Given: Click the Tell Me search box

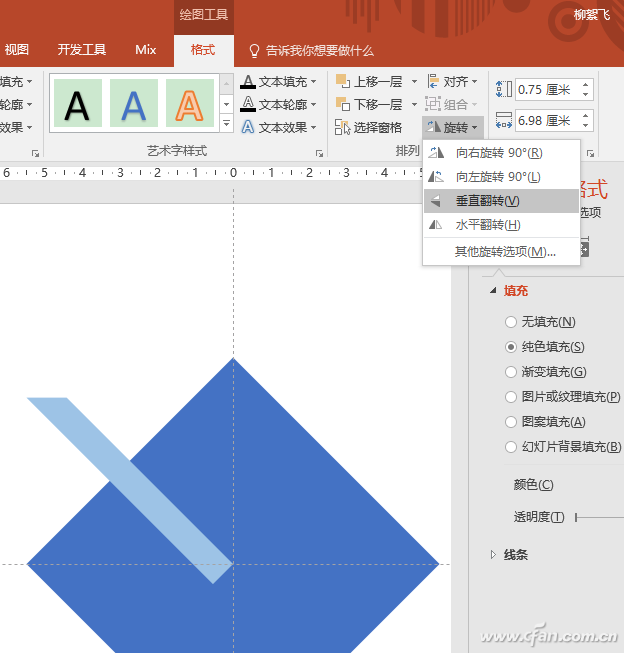Looking at the screenshot, I should (319, 50).
